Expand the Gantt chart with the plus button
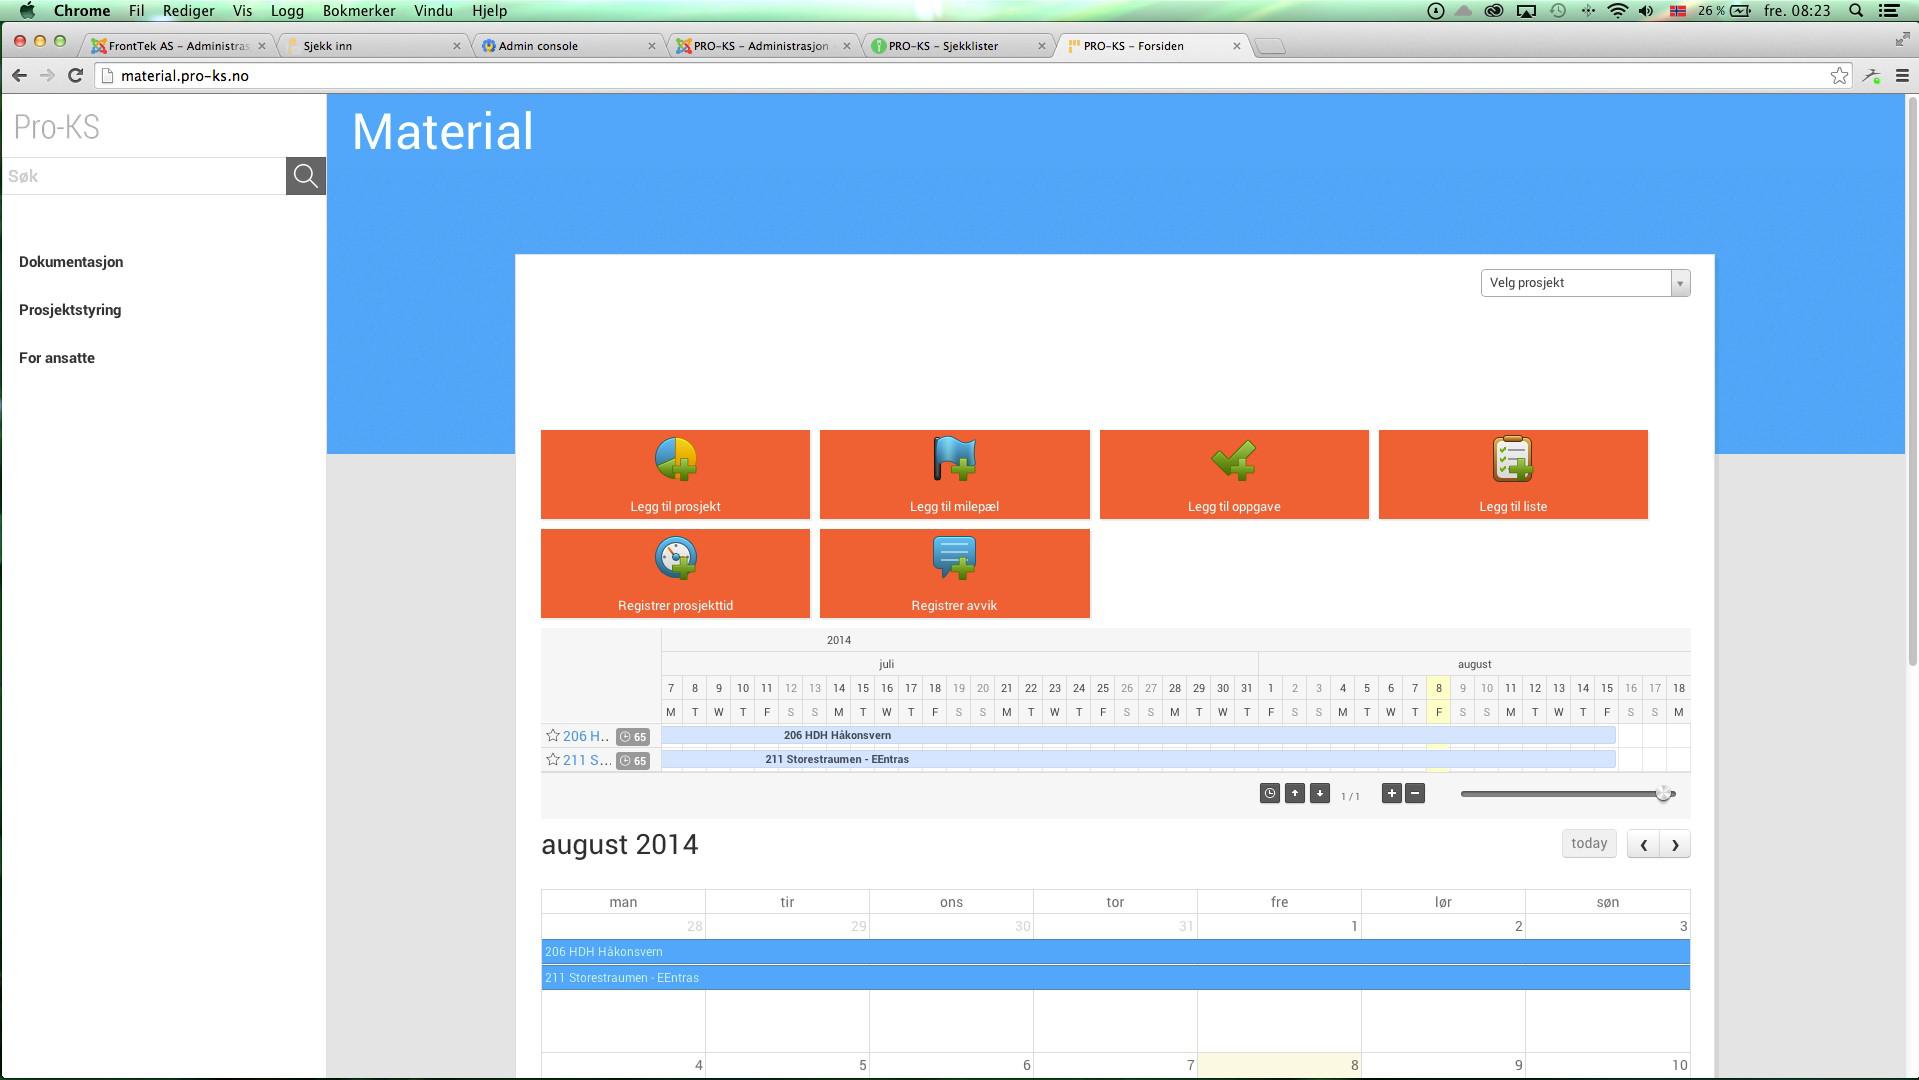This screenshot has height=1080, width=1919. pos(1391,794)
